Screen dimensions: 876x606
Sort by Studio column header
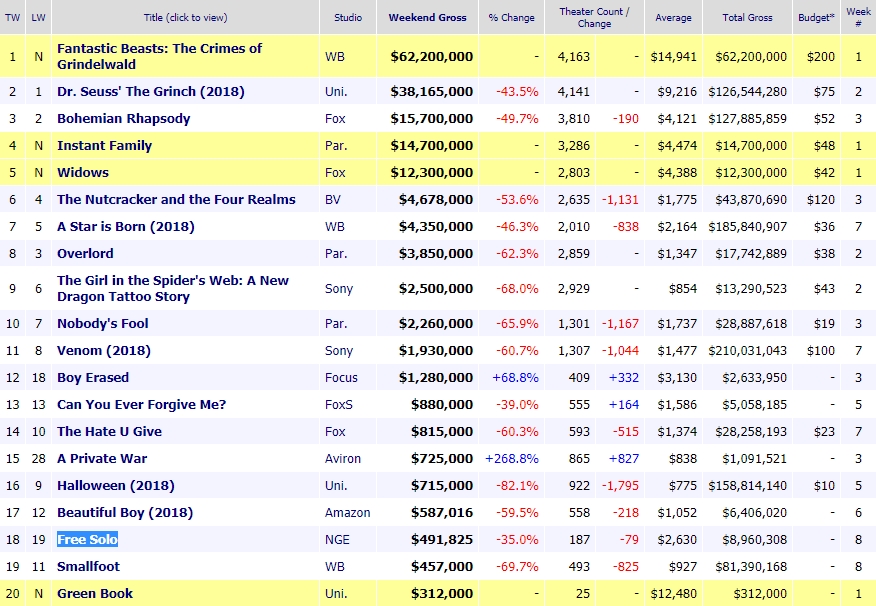[348, 17]
